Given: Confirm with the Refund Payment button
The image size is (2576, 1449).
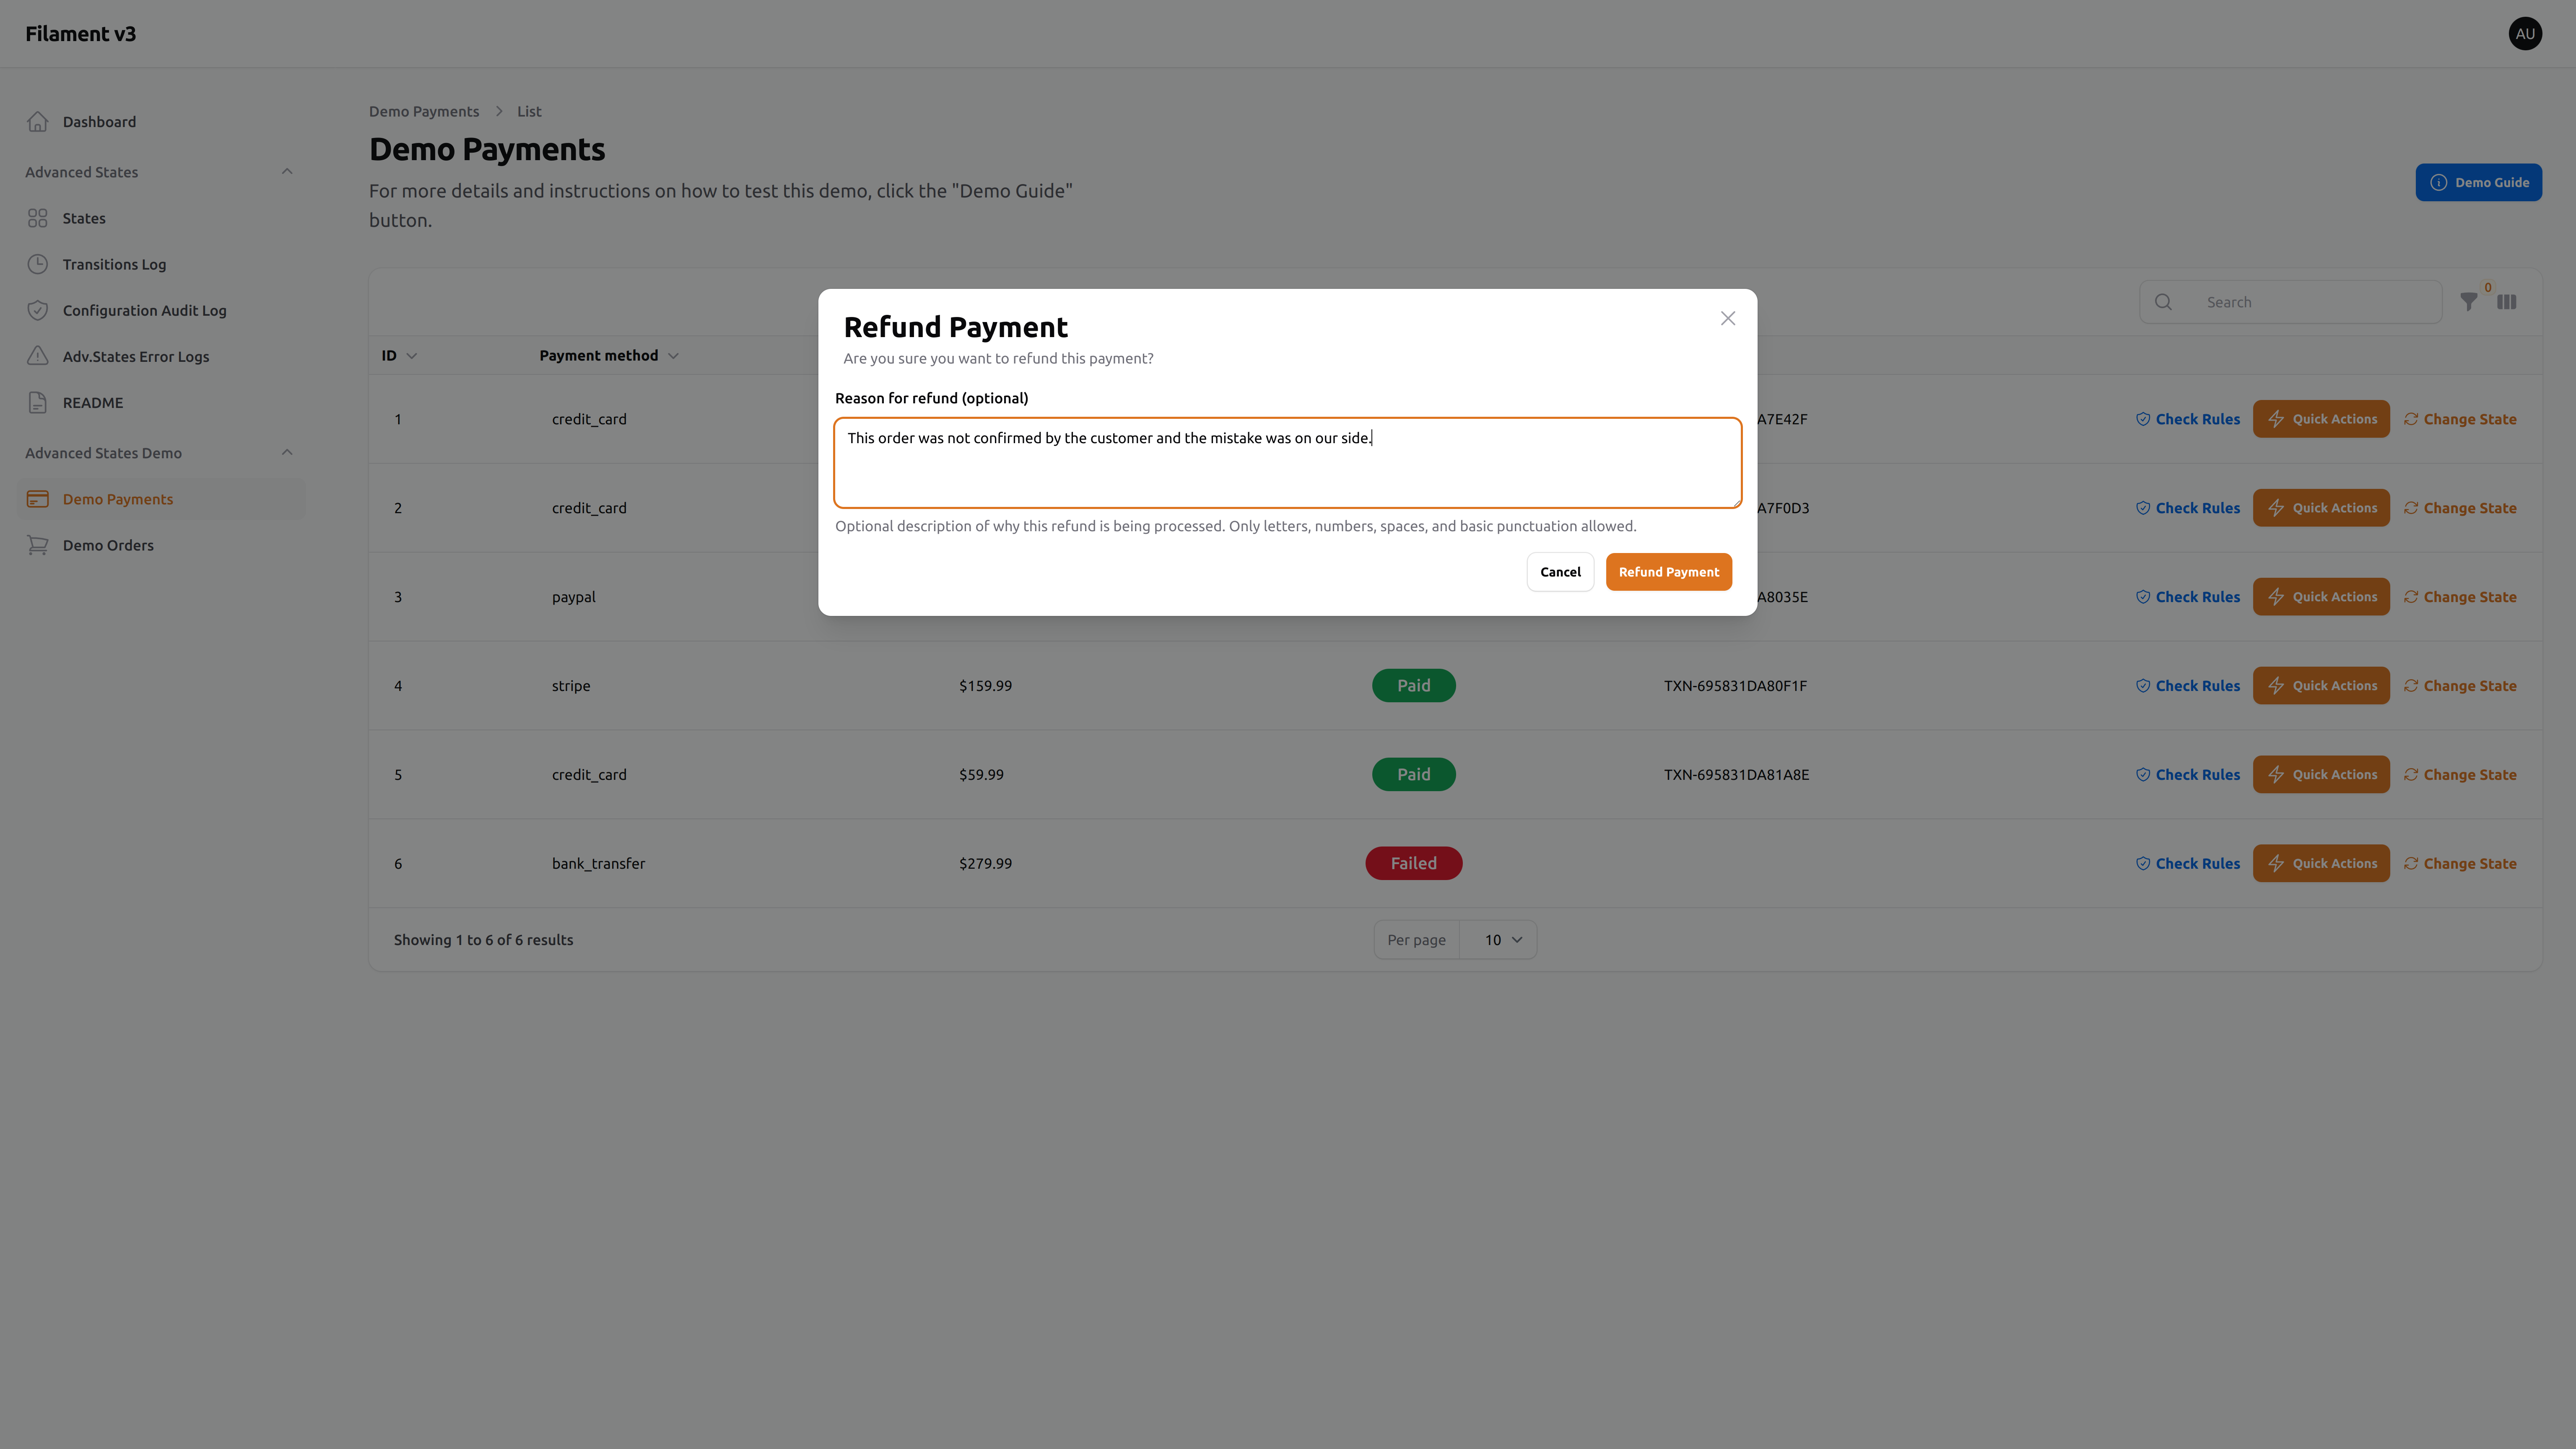Looking at the screenshot, I should point(1668,571).
